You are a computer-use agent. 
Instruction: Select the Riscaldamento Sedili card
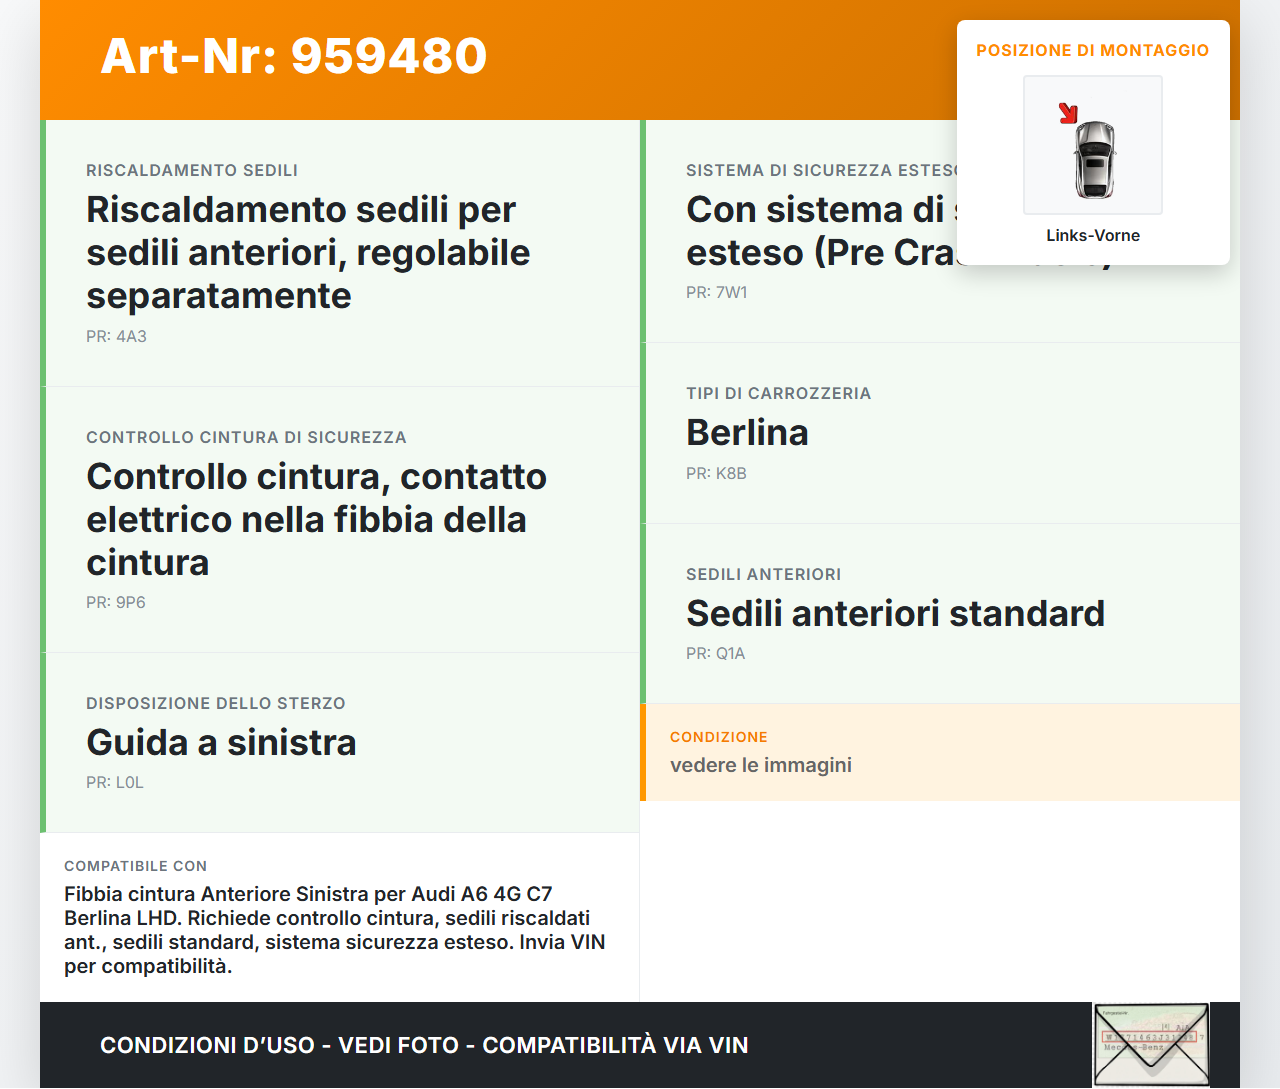(x=340, y=251)
